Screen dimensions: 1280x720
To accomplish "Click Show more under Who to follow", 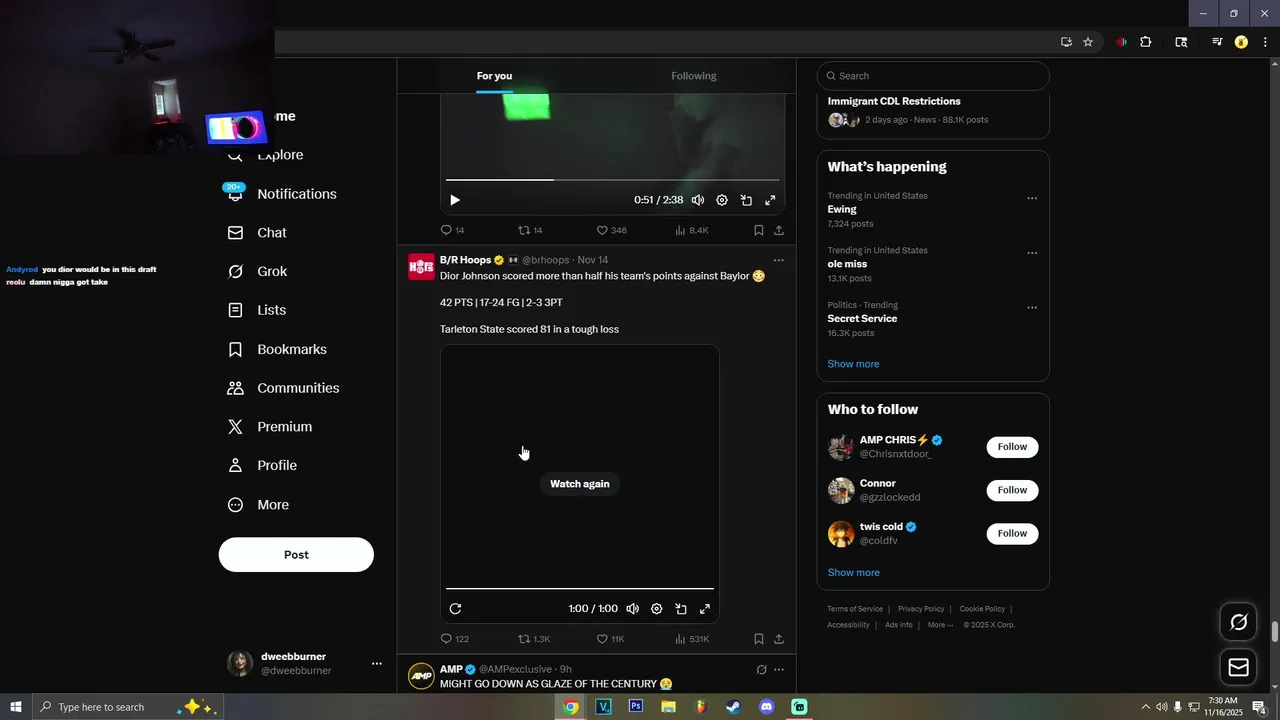I will 853,573.
